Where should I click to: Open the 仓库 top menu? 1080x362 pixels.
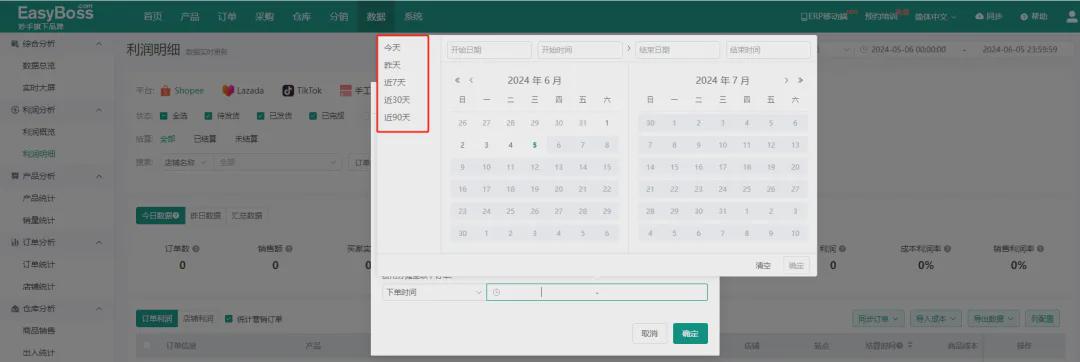(x=302, y=17)
